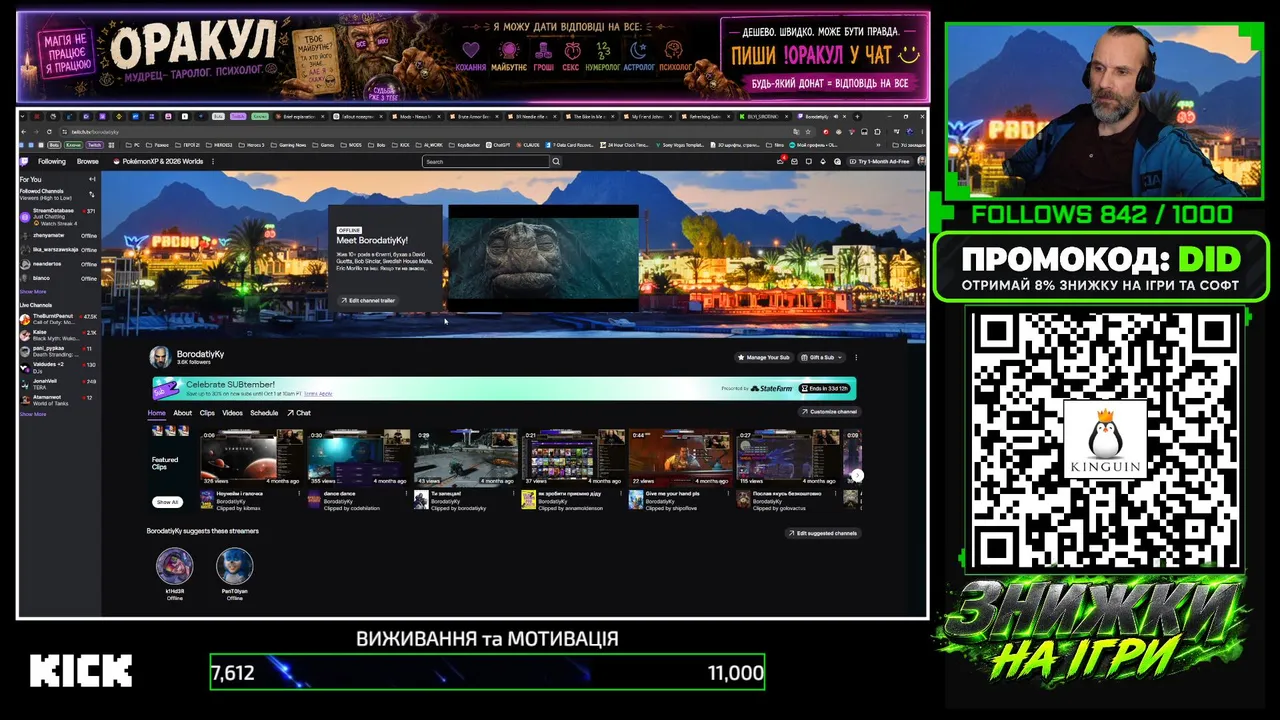Screen dimensions: 1280x720
Task: Click viewer goal progress bar 7,612 / 11,000
Action: (487, 672)
